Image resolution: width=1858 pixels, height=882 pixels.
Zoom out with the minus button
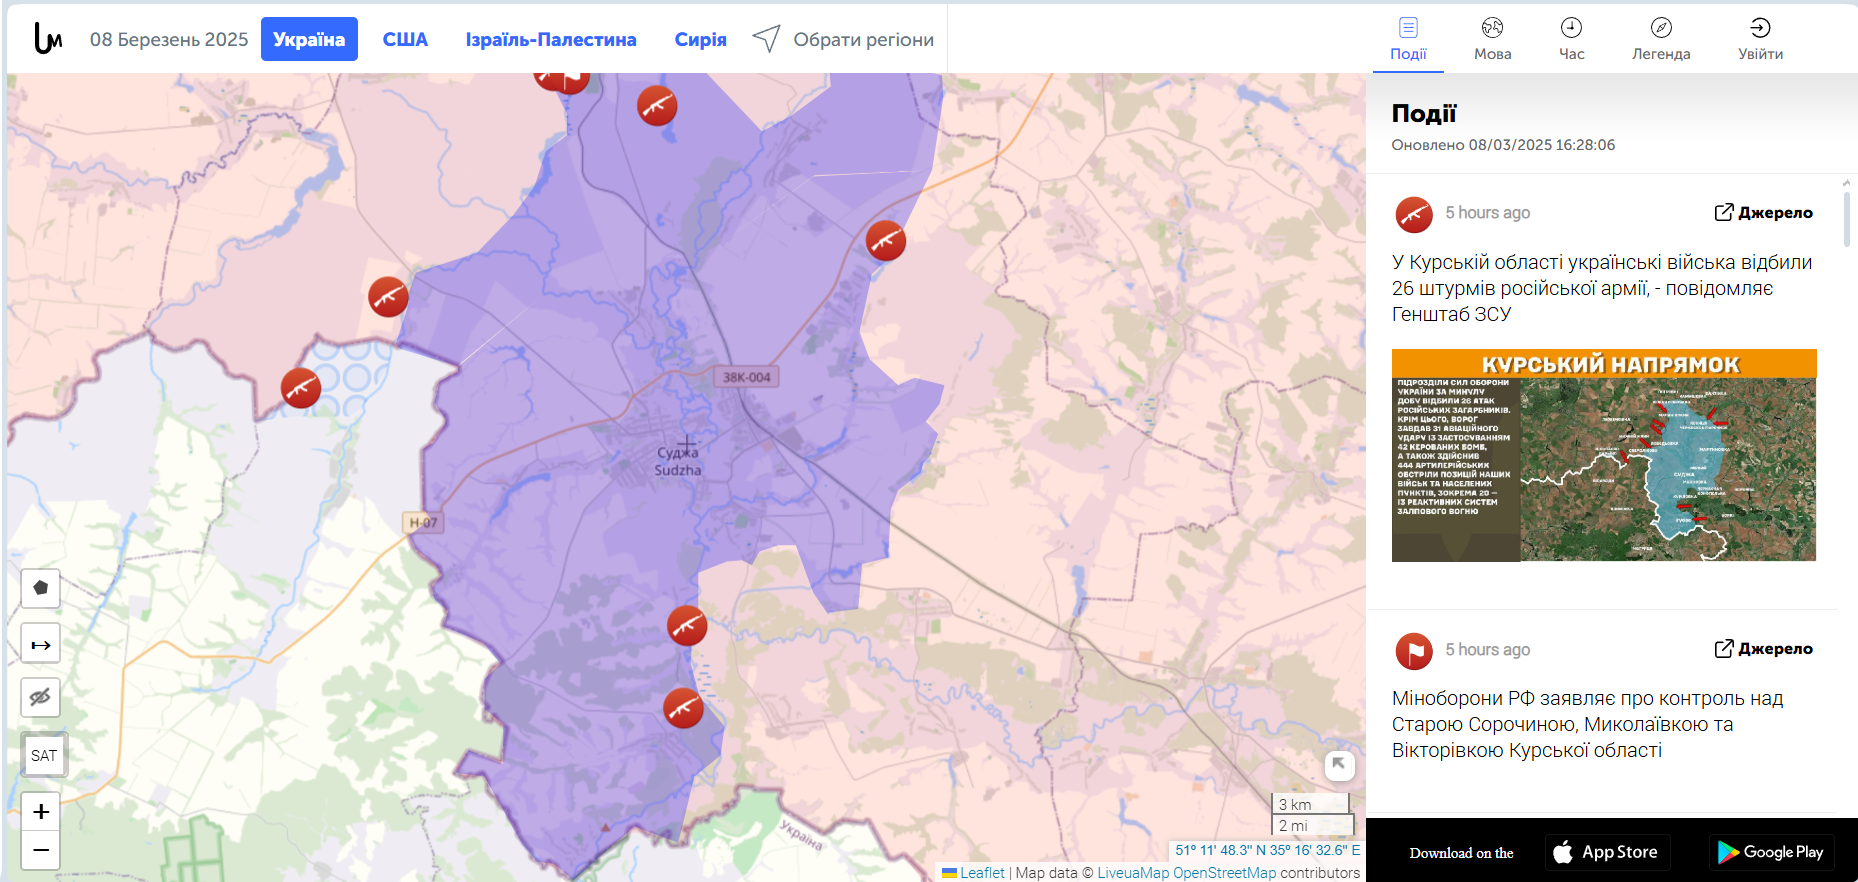[x=41, y=850]
